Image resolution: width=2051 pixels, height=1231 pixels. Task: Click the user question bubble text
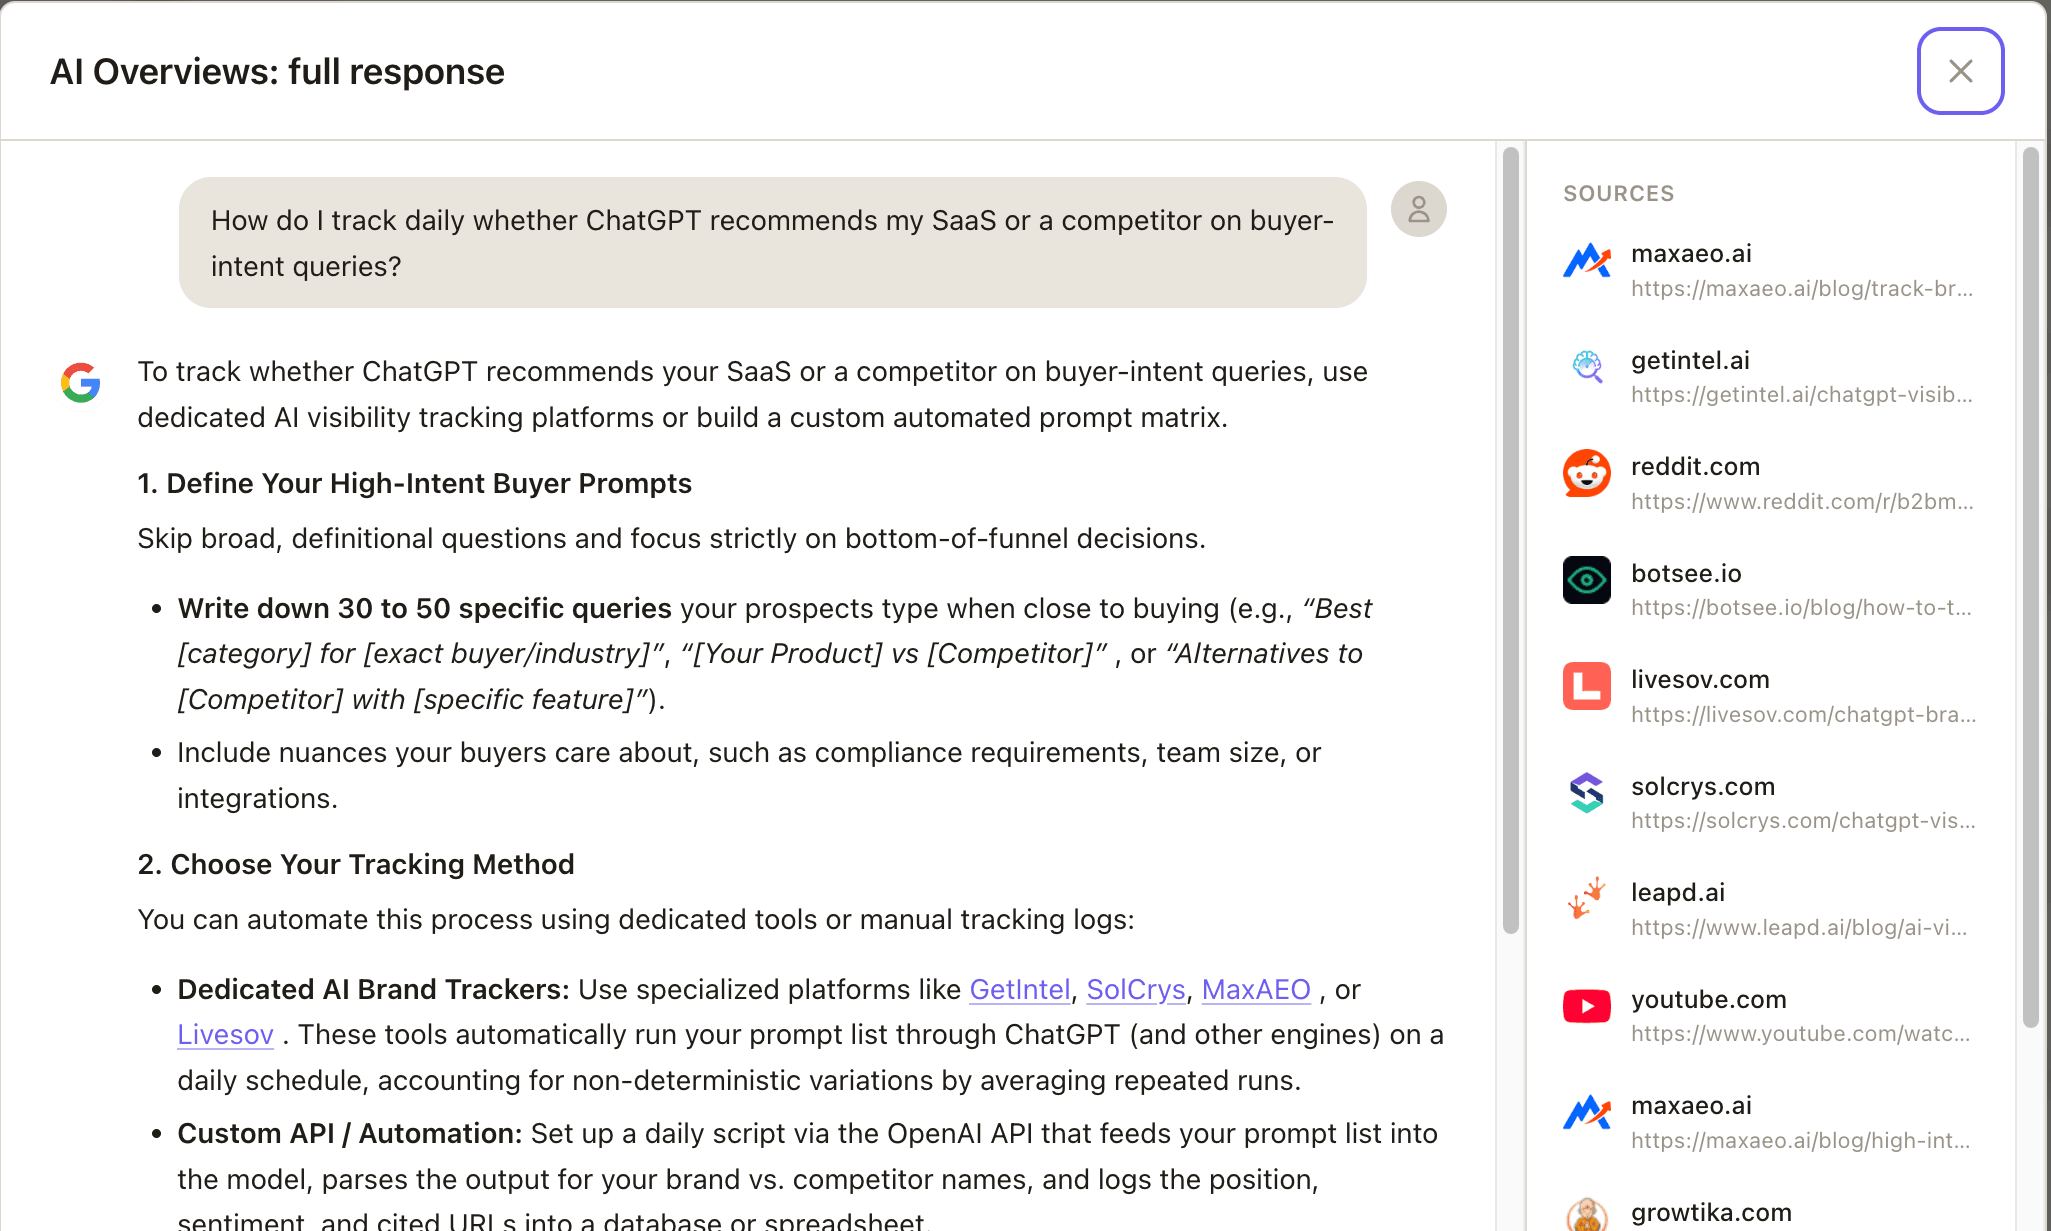772,243
